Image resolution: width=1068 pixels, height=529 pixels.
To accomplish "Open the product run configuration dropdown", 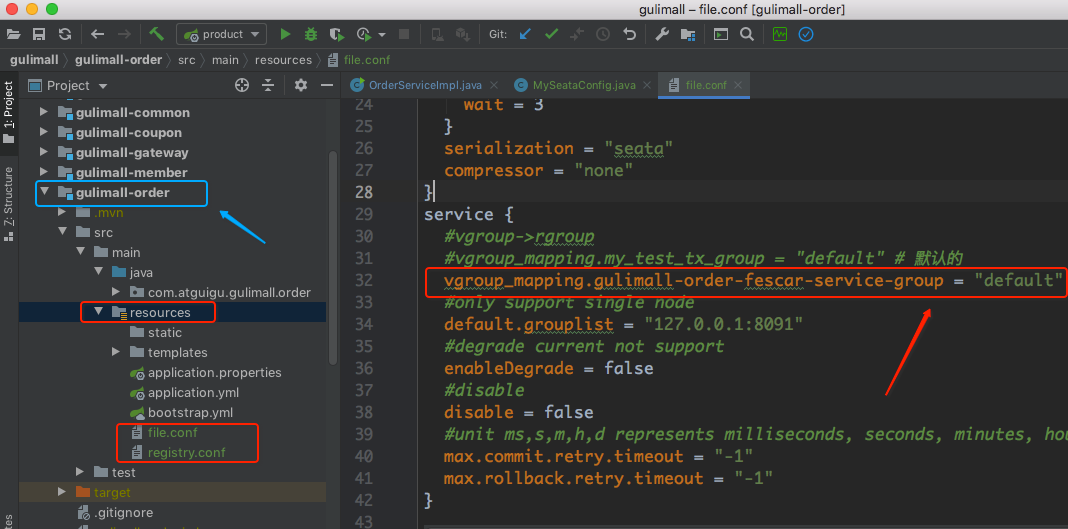I will (222, 34).
